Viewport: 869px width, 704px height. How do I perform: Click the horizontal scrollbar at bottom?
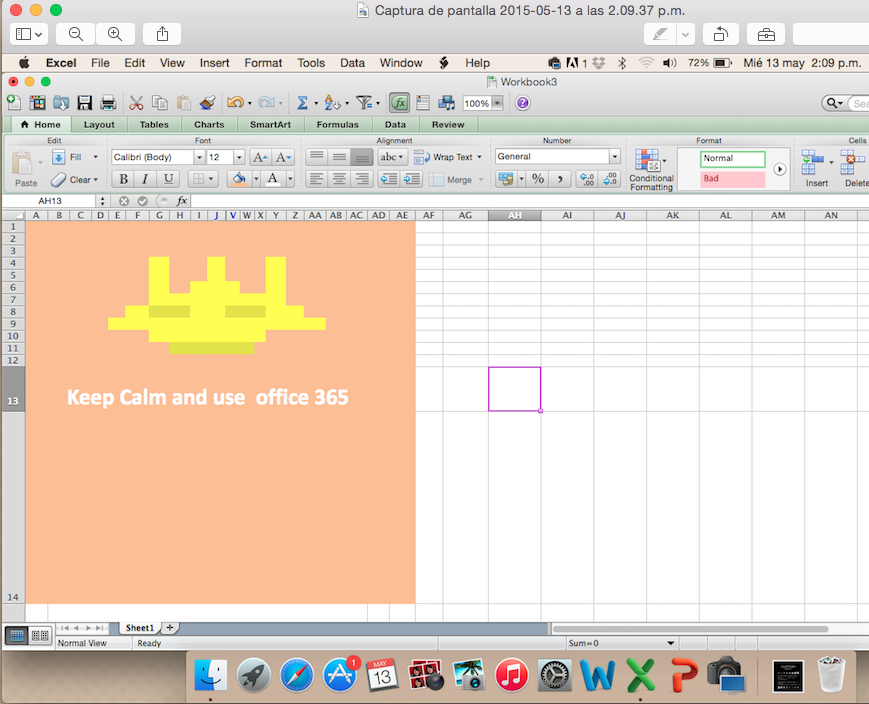click(690, 629)
